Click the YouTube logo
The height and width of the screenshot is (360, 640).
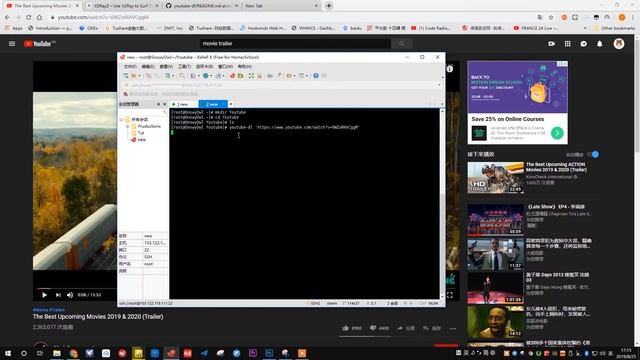pos(39,44)
